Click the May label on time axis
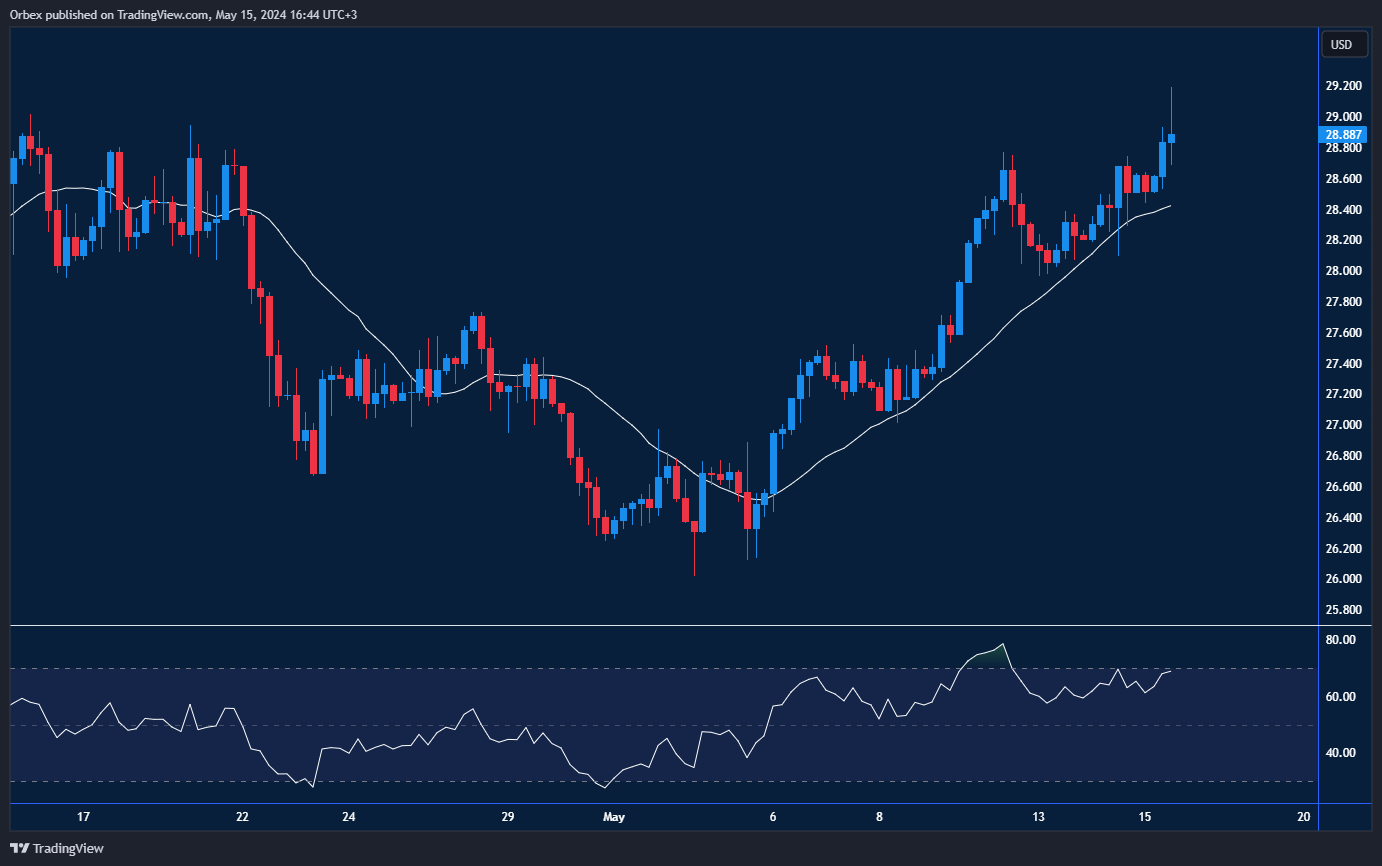Screen dimensions: 1382x866 [x=613, y=817]
